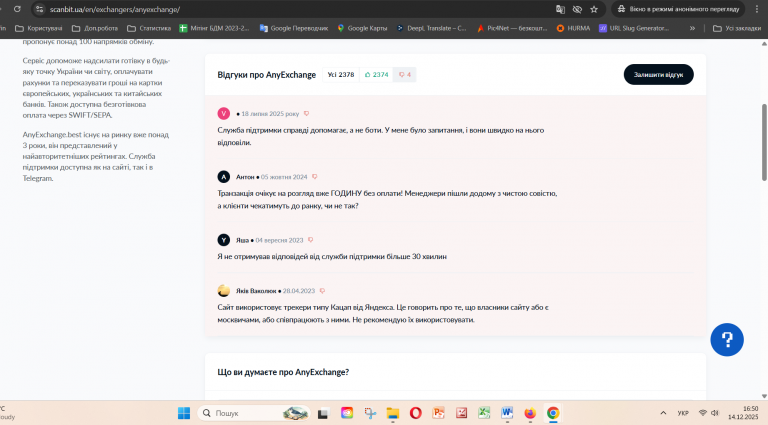Open URL Slug Generator bookmark
Screen dimensions: 768x425
point(634,28)
